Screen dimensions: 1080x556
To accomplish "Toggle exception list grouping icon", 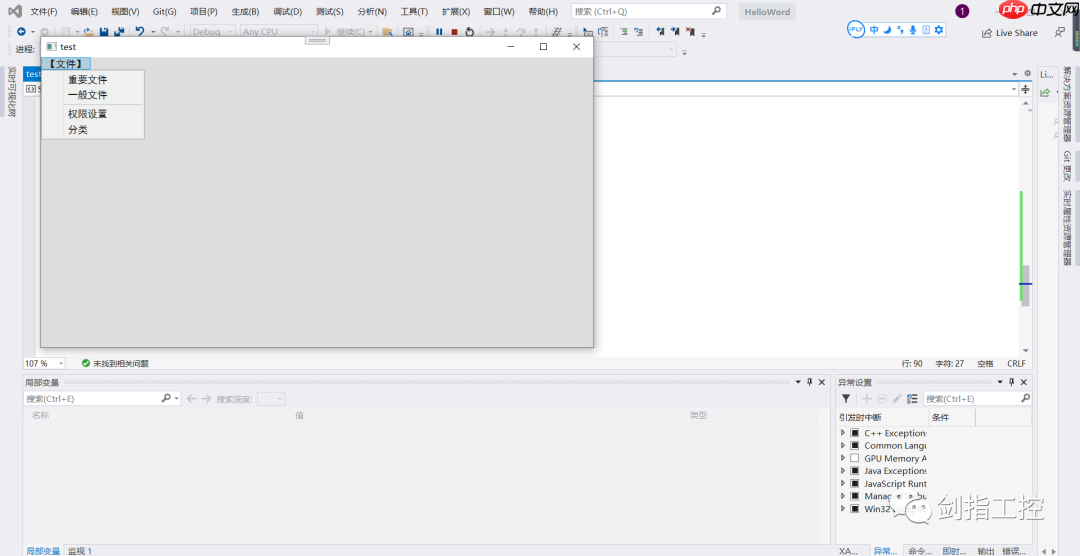I will point(912,398).
